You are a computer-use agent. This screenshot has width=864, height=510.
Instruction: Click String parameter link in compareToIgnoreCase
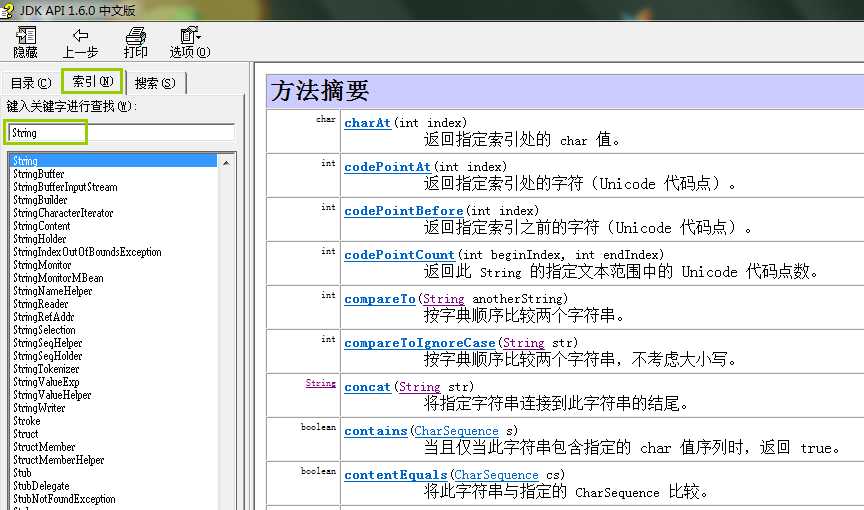[523, 343]
